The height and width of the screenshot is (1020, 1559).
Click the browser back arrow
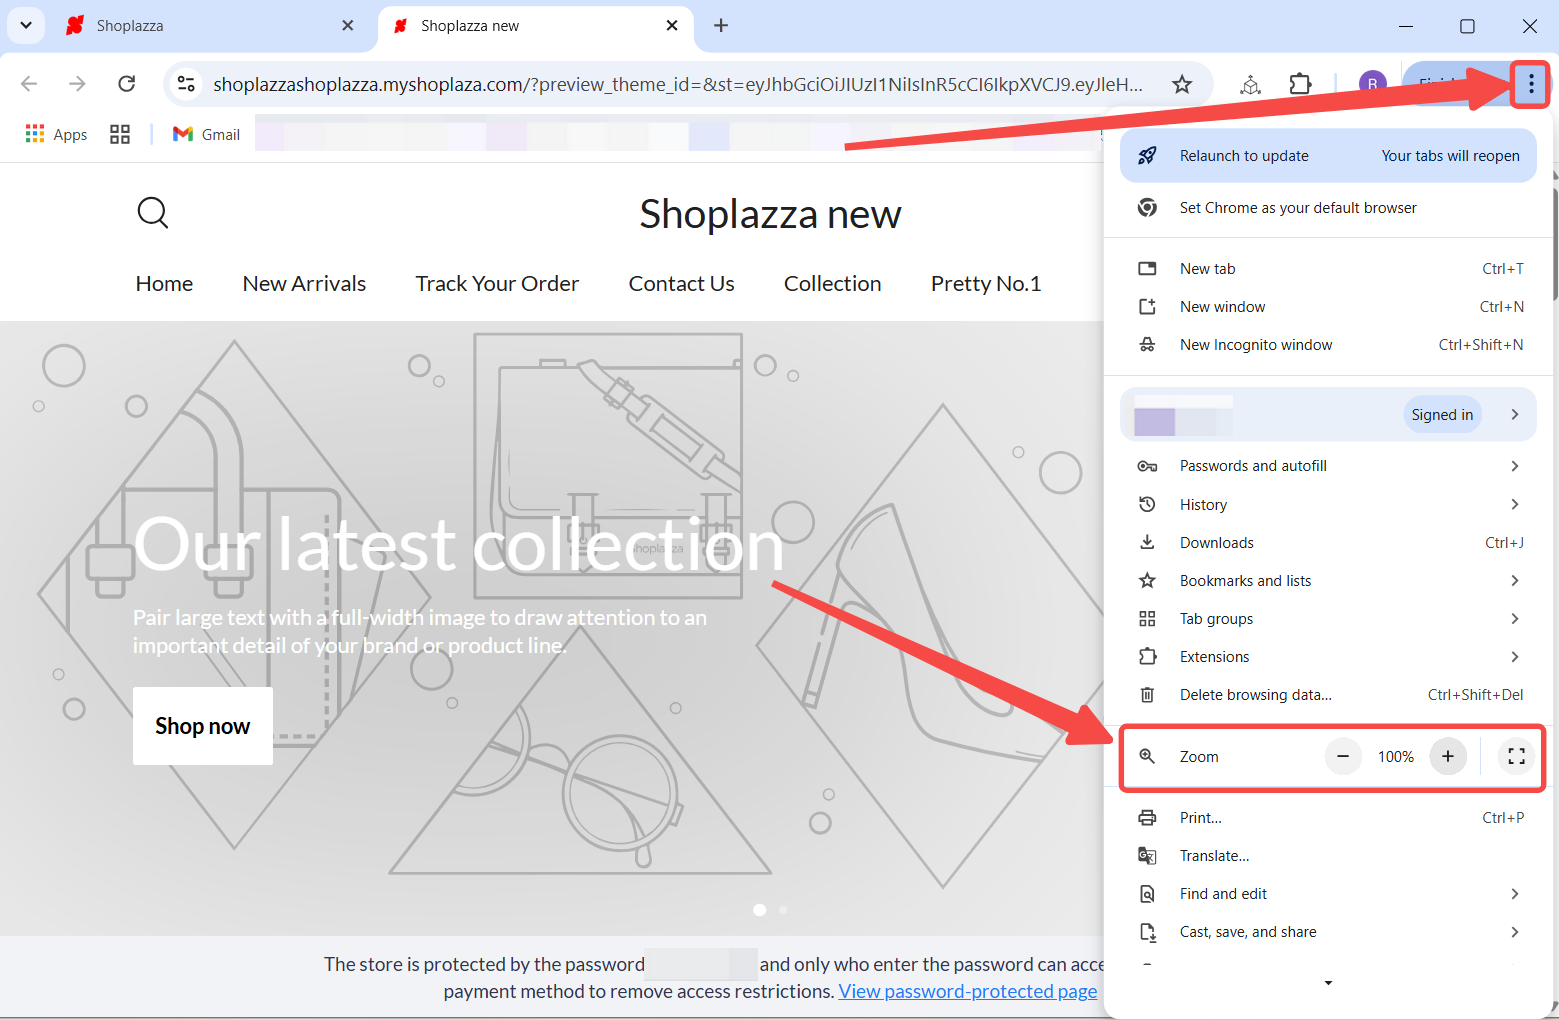click(29, 84)
